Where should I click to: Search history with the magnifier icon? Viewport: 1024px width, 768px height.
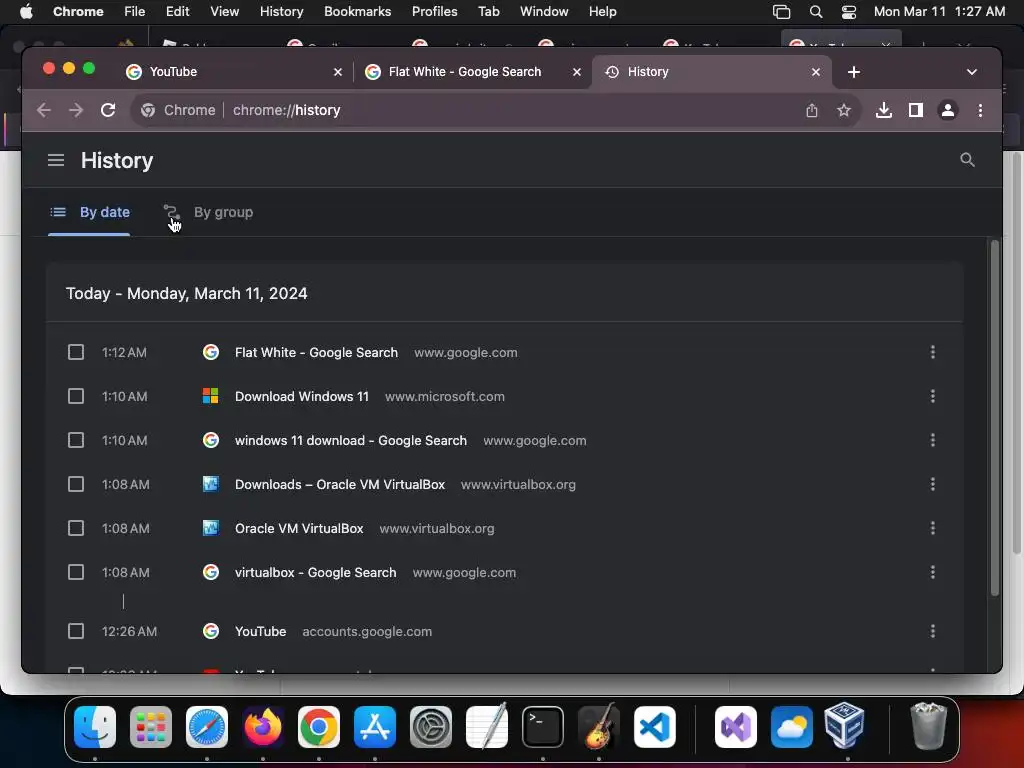coord(967,160)
